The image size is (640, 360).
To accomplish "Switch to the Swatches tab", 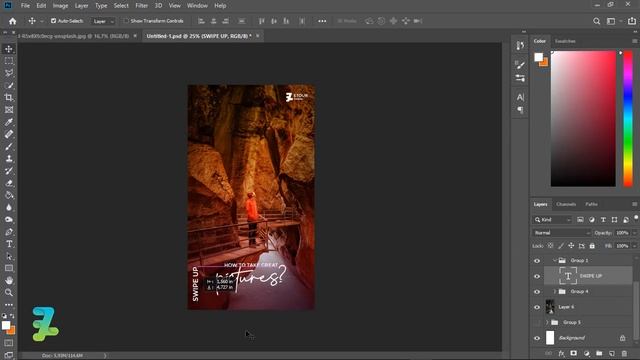I will [565, 41].
